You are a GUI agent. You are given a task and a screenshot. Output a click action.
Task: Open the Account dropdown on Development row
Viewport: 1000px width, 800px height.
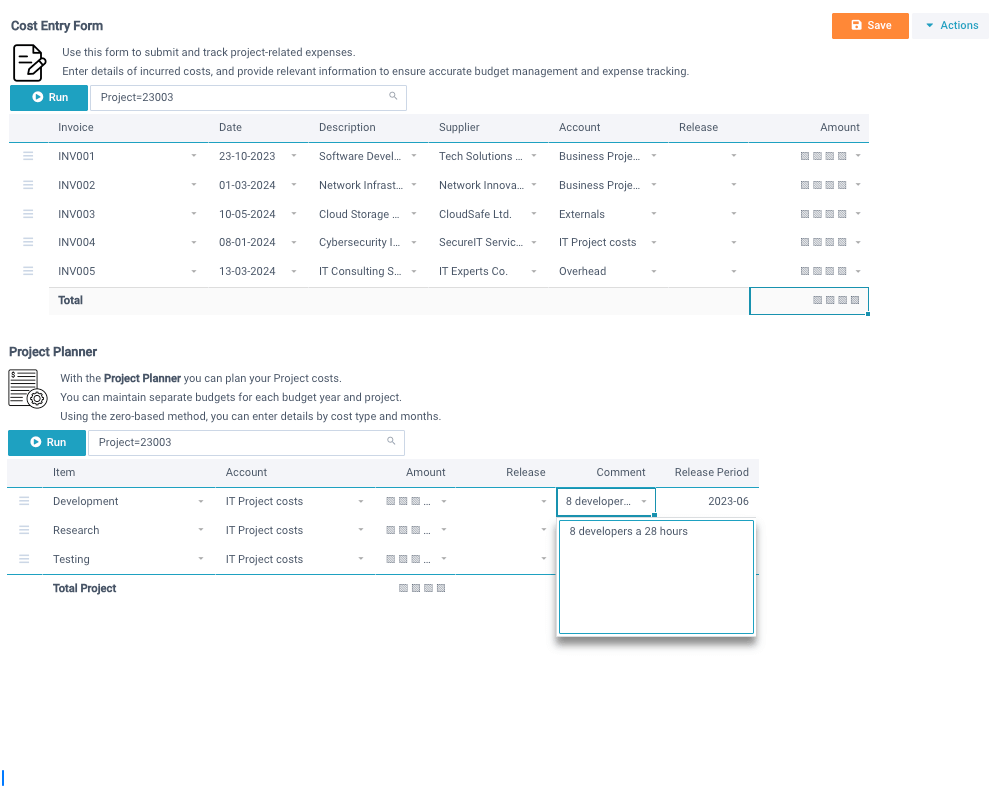[x=362, y=500]
